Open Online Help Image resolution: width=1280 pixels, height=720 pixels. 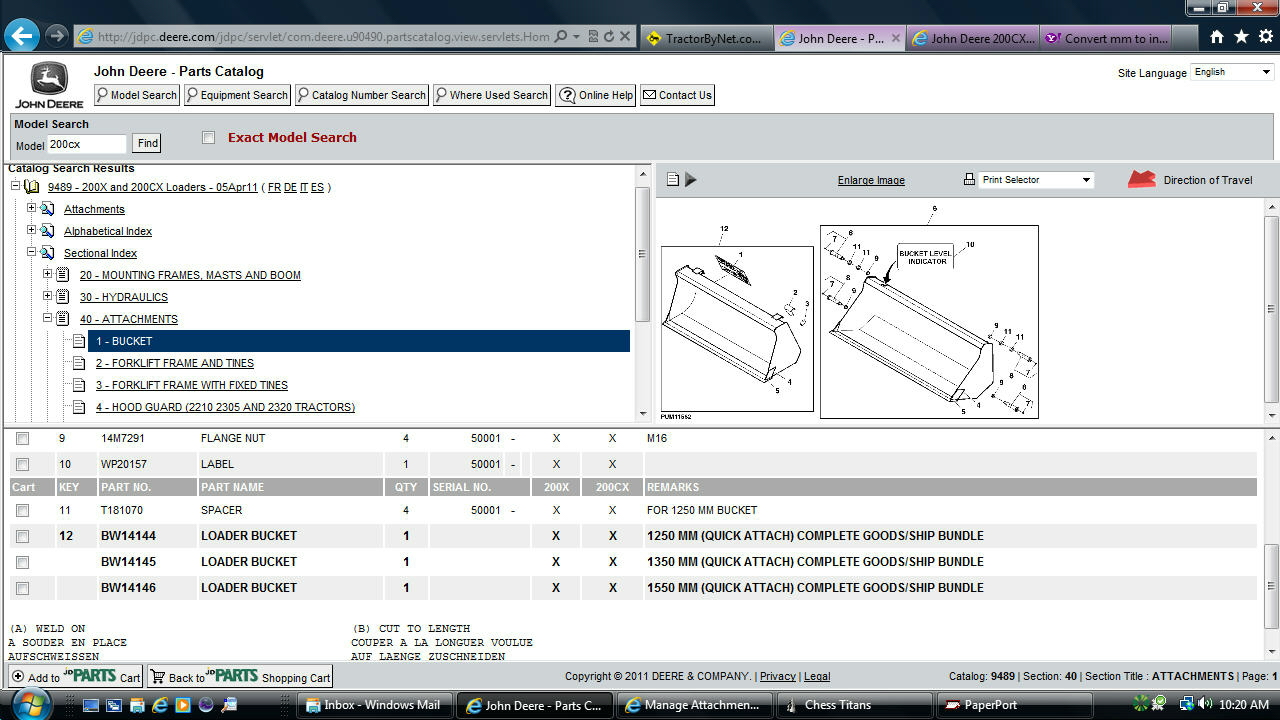coord(596,95)
